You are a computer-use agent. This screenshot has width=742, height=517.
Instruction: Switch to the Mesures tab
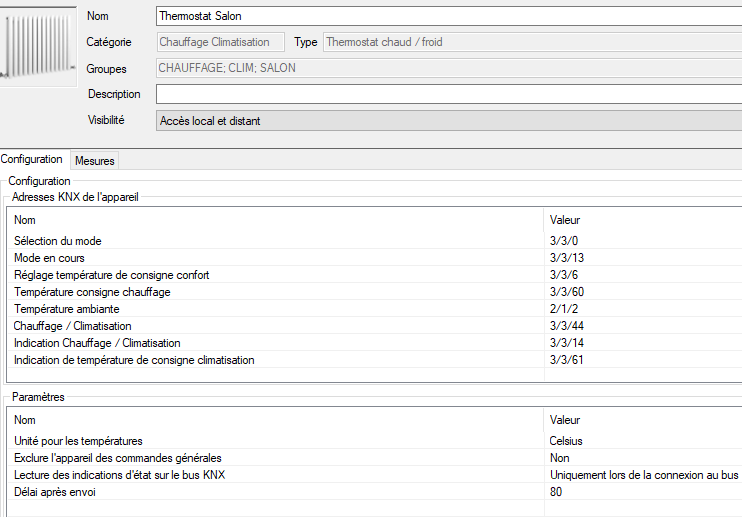pos(95,161)
